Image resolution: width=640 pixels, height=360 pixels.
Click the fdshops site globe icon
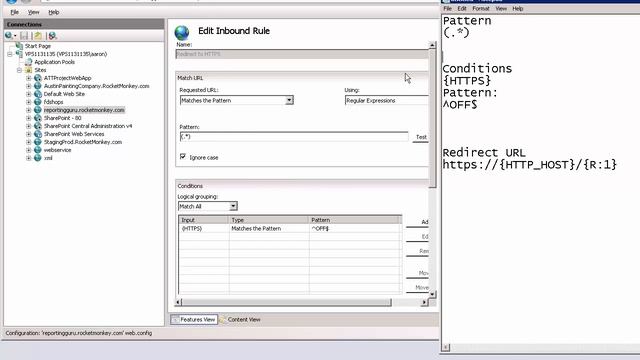(38, 102)
